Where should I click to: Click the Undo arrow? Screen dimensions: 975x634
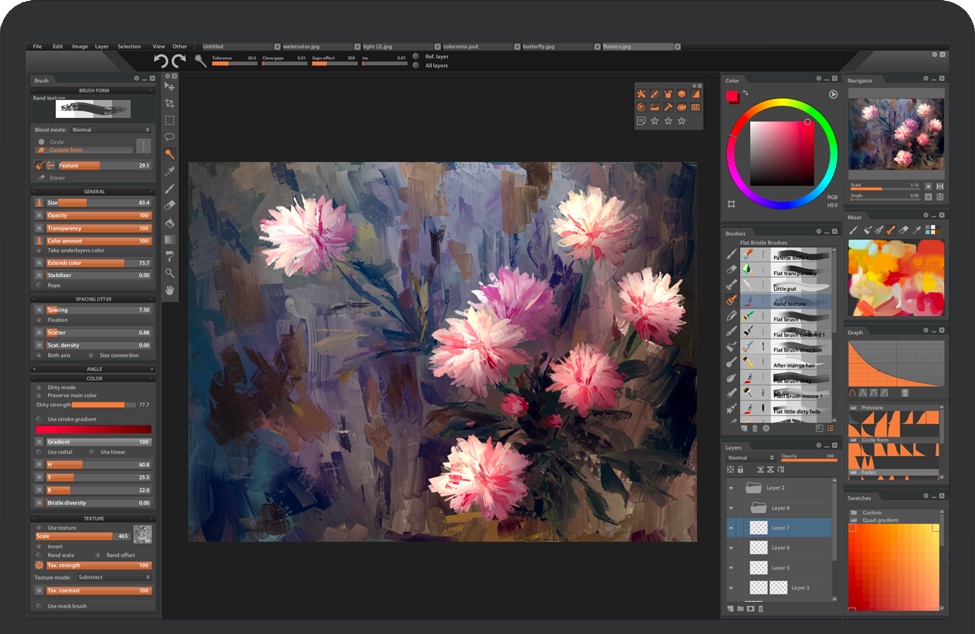[161, 61]
